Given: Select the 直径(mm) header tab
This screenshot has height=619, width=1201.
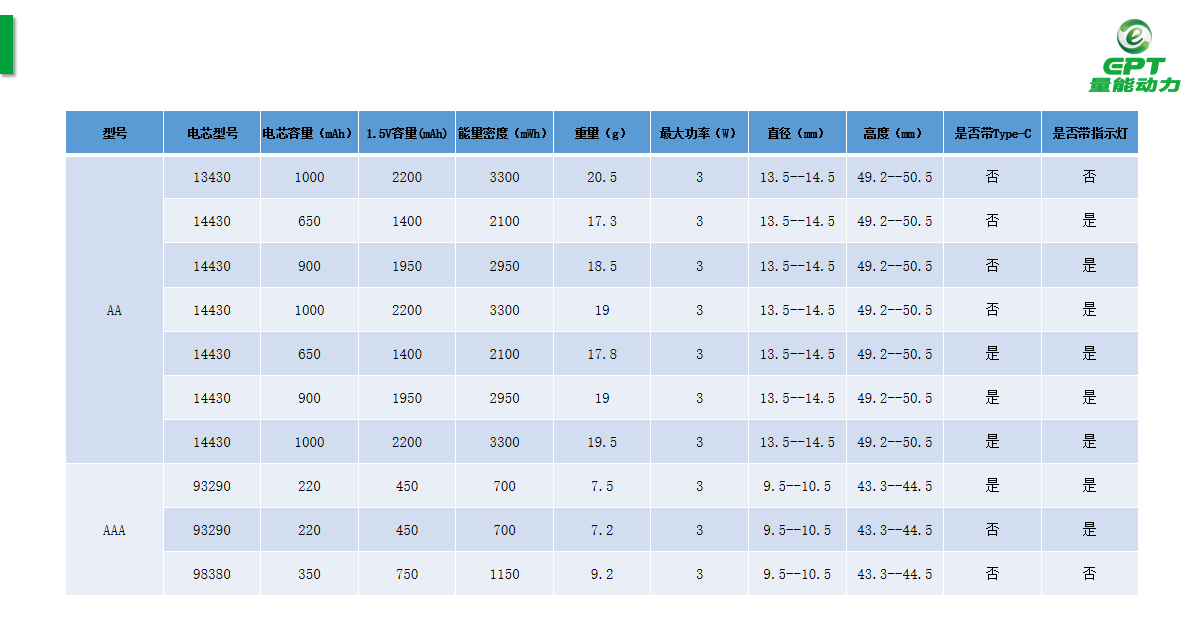Looking at the screenshot, I should click(796, 132).
